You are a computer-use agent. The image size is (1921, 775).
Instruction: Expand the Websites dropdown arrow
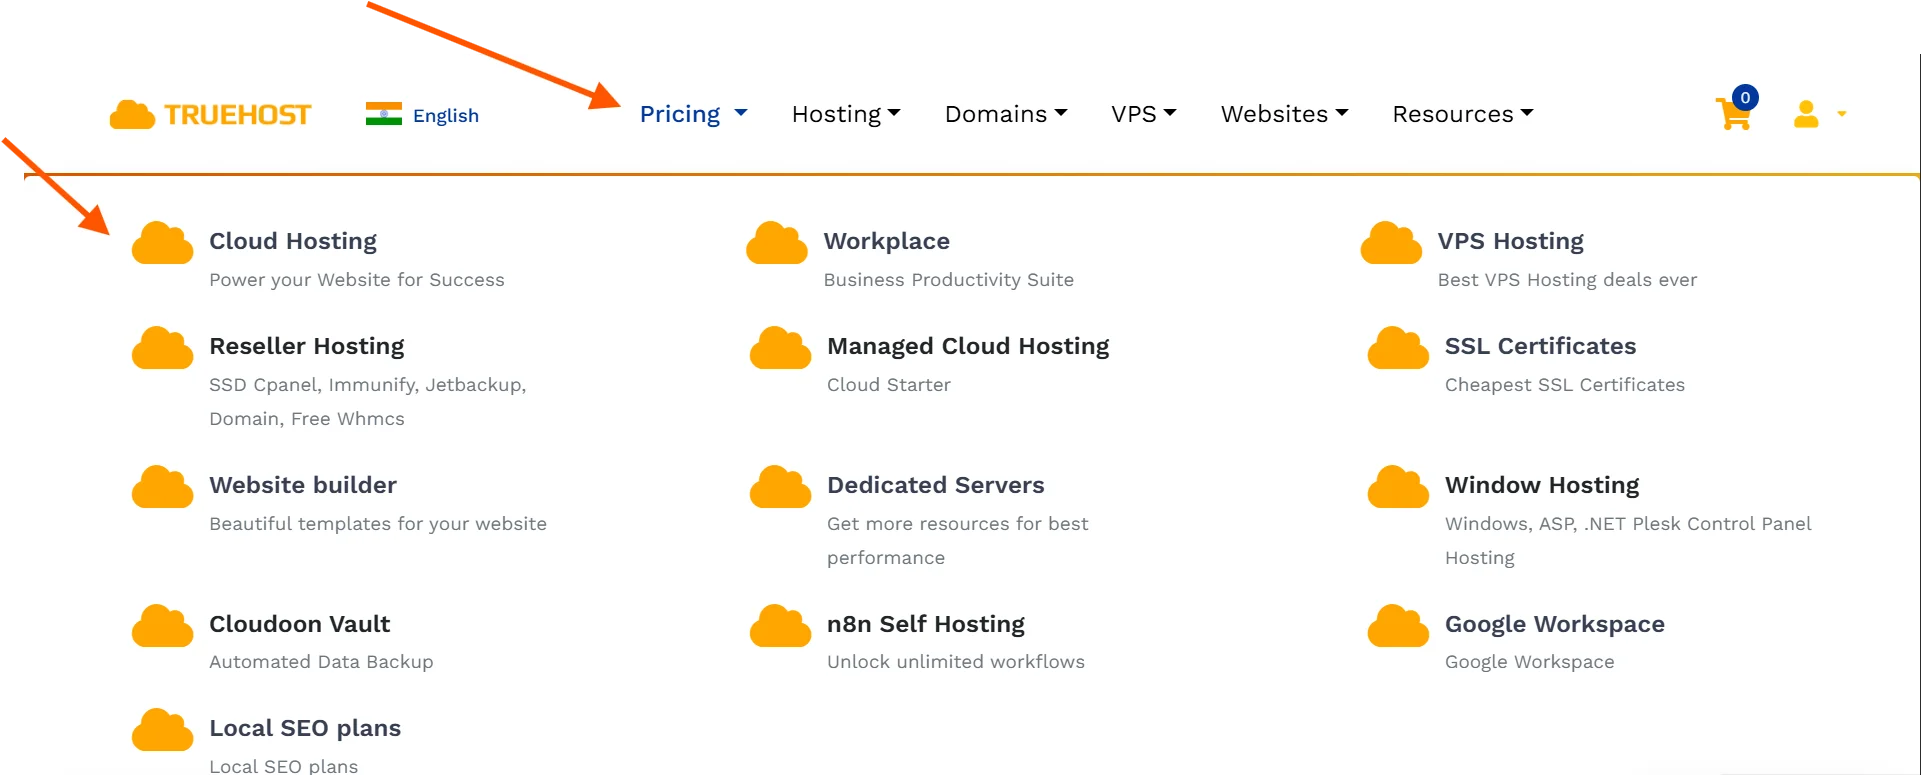1342,113
